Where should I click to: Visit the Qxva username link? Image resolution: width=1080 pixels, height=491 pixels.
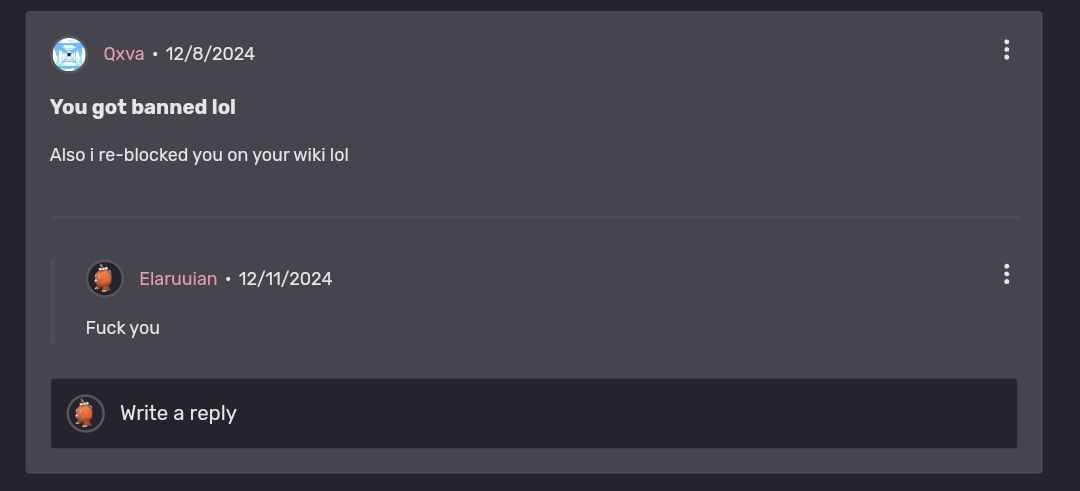point(124,54)
